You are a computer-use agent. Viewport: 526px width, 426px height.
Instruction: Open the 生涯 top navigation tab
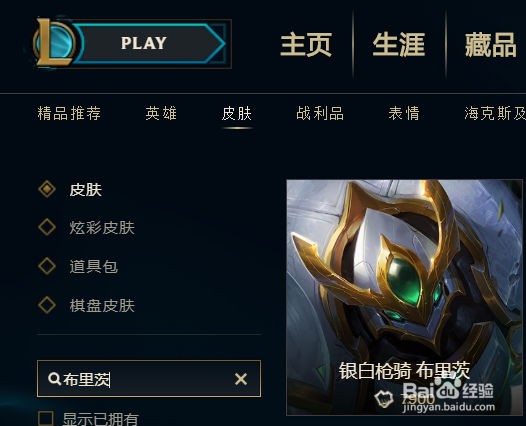pos(399,44)
